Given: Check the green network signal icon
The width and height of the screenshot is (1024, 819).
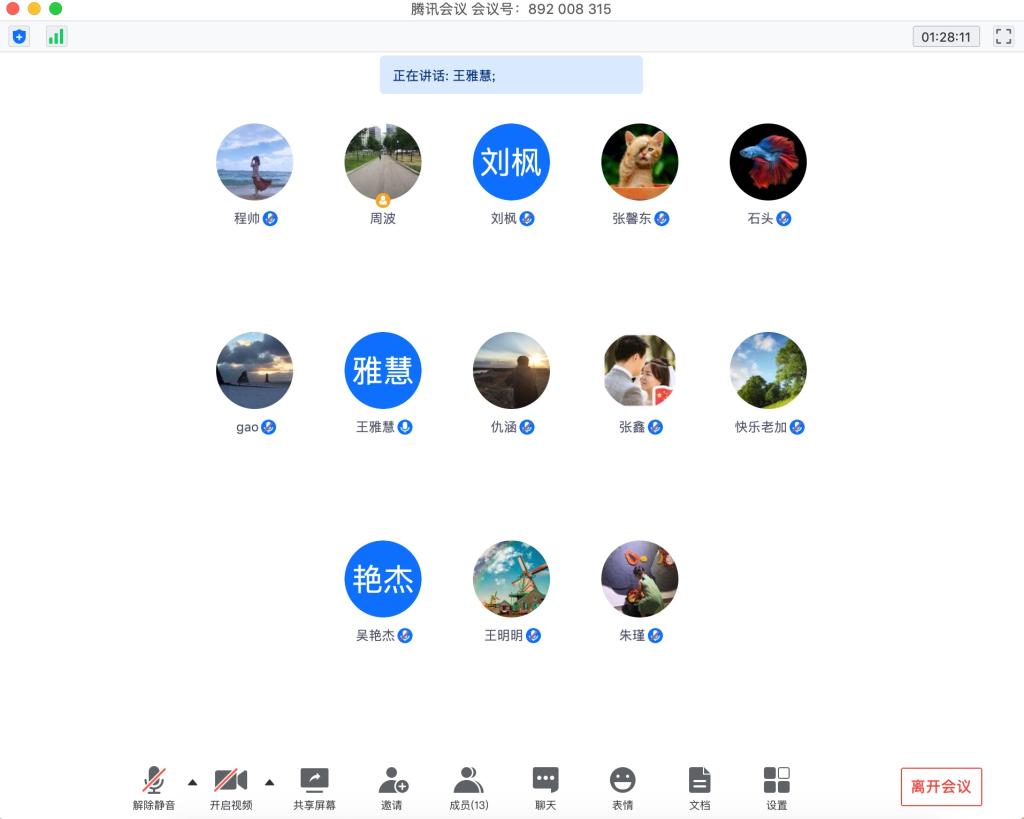Looking at the screenshot, I should [56, 37].
